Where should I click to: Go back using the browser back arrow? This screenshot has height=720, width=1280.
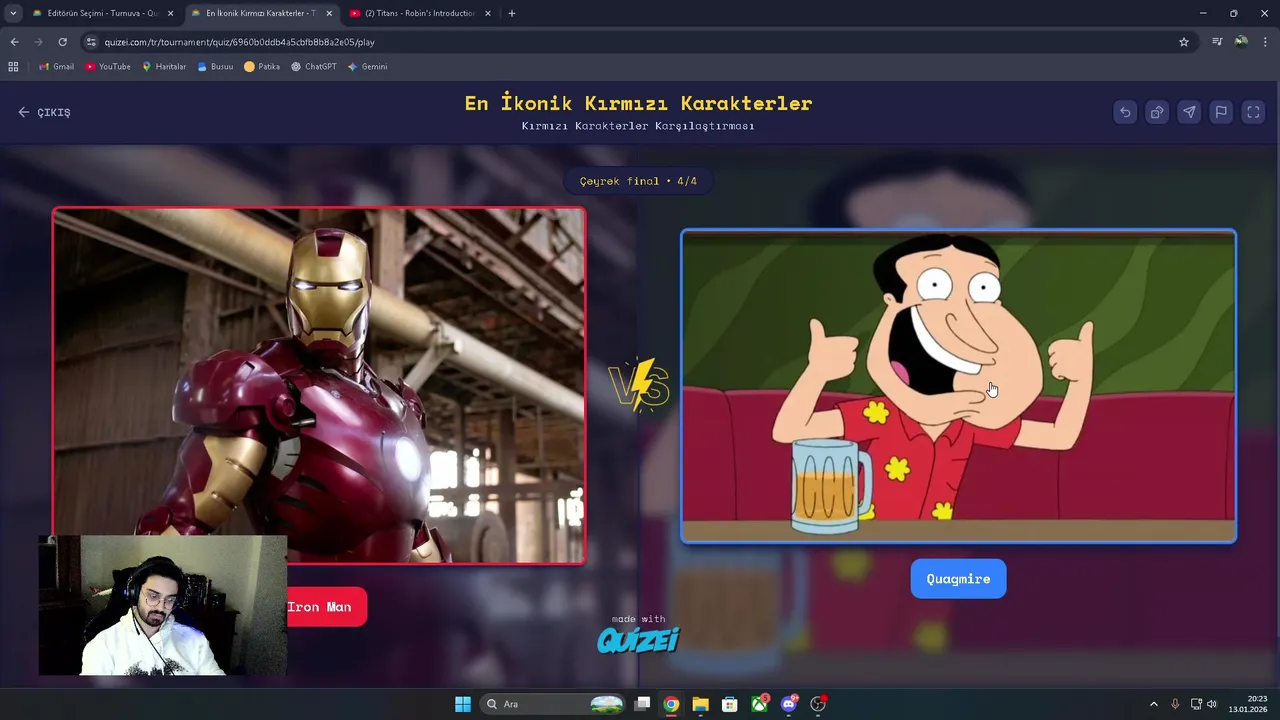pos(14,42)
